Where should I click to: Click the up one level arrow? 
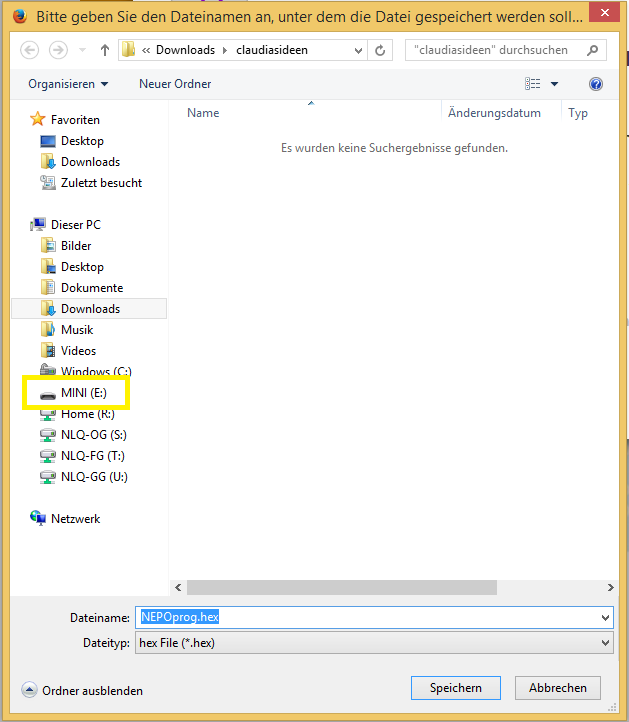[x=106, y=50]
